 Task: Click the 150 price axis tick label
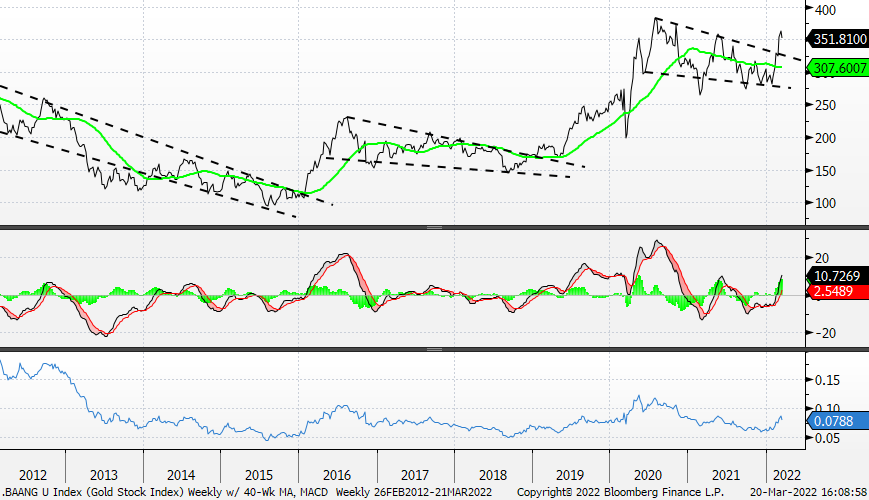[826, 171]
